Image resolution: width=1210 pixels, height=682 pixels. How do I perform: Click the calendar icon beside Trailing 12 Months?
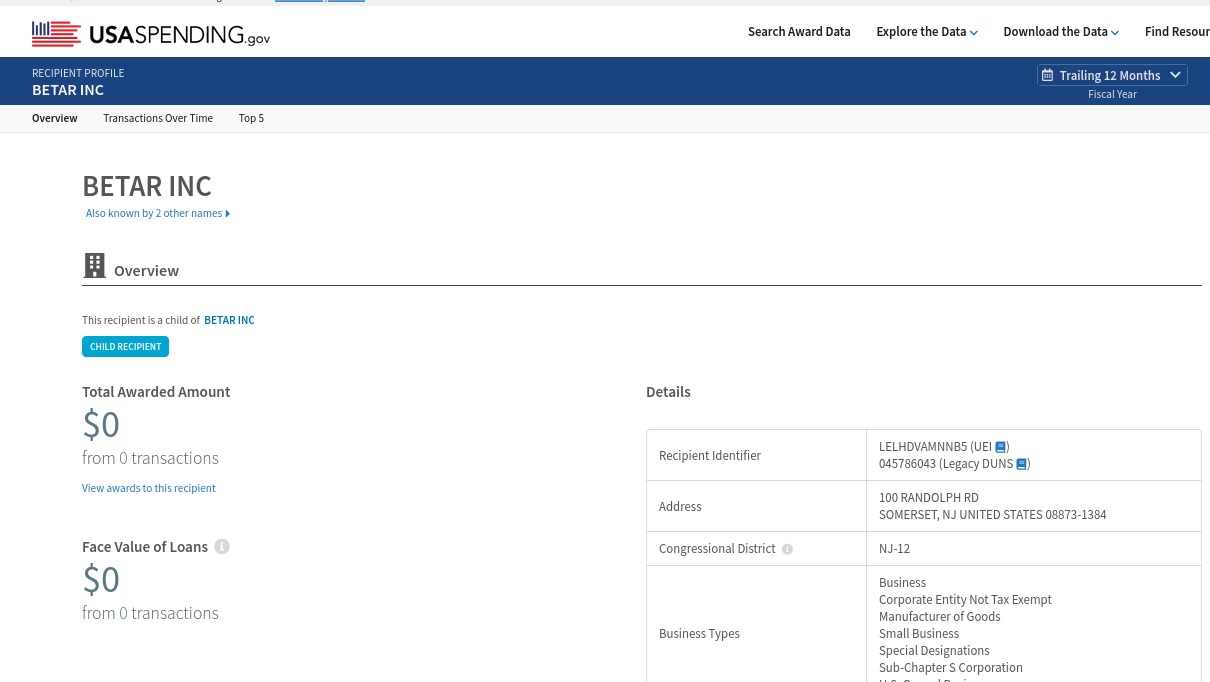[x=1047, y=75]
